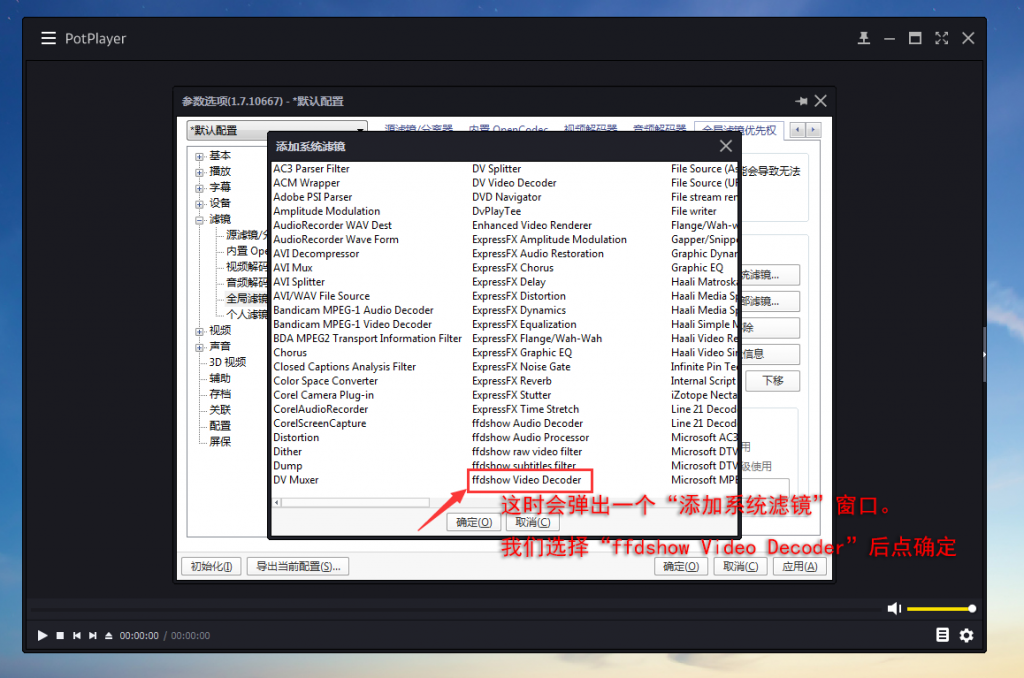The width and height of the screenshot is (1024, 678).
Task: Start playback with the play button
Action: (42, 636)
